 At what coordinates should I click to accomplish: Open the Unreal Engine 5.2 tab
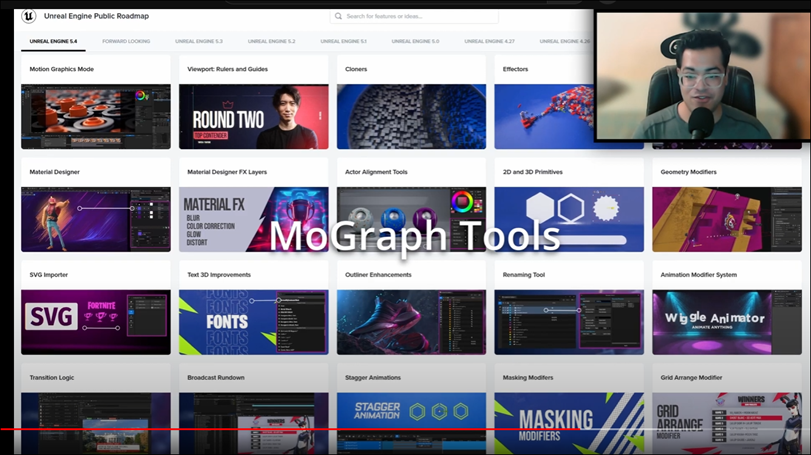(272, 41)
